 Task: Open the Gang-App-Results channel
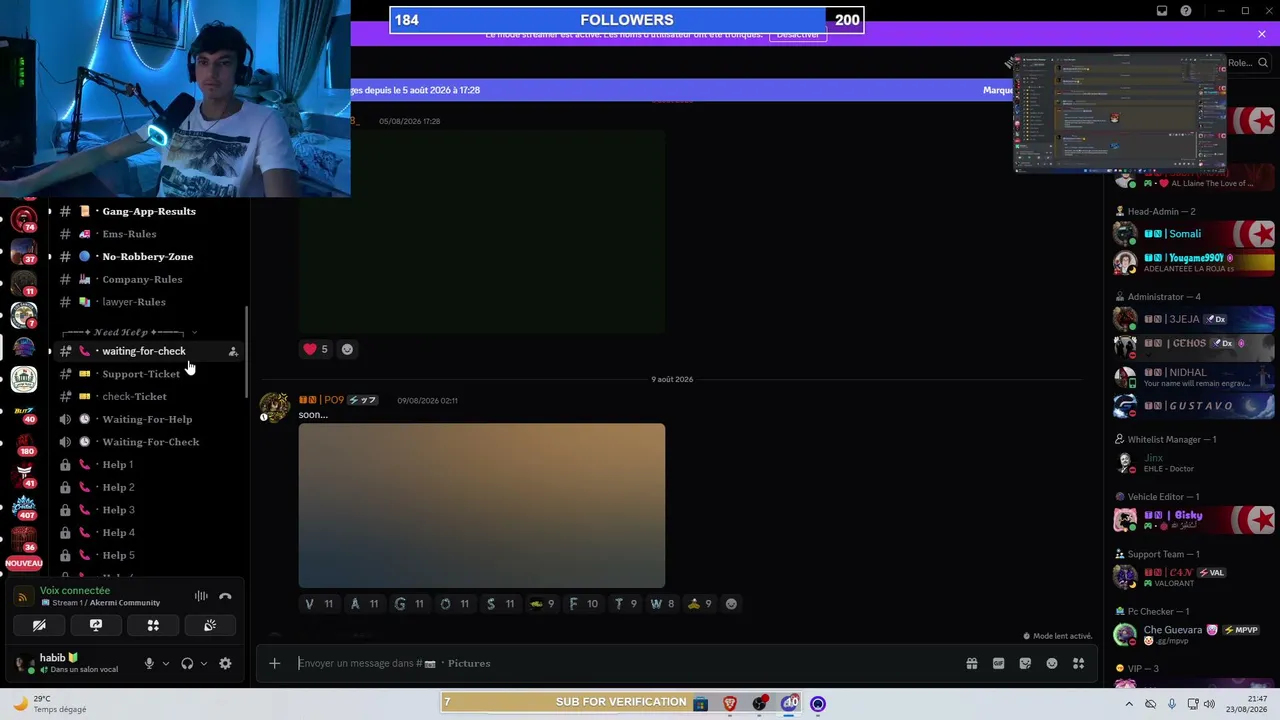click(148, 211)
